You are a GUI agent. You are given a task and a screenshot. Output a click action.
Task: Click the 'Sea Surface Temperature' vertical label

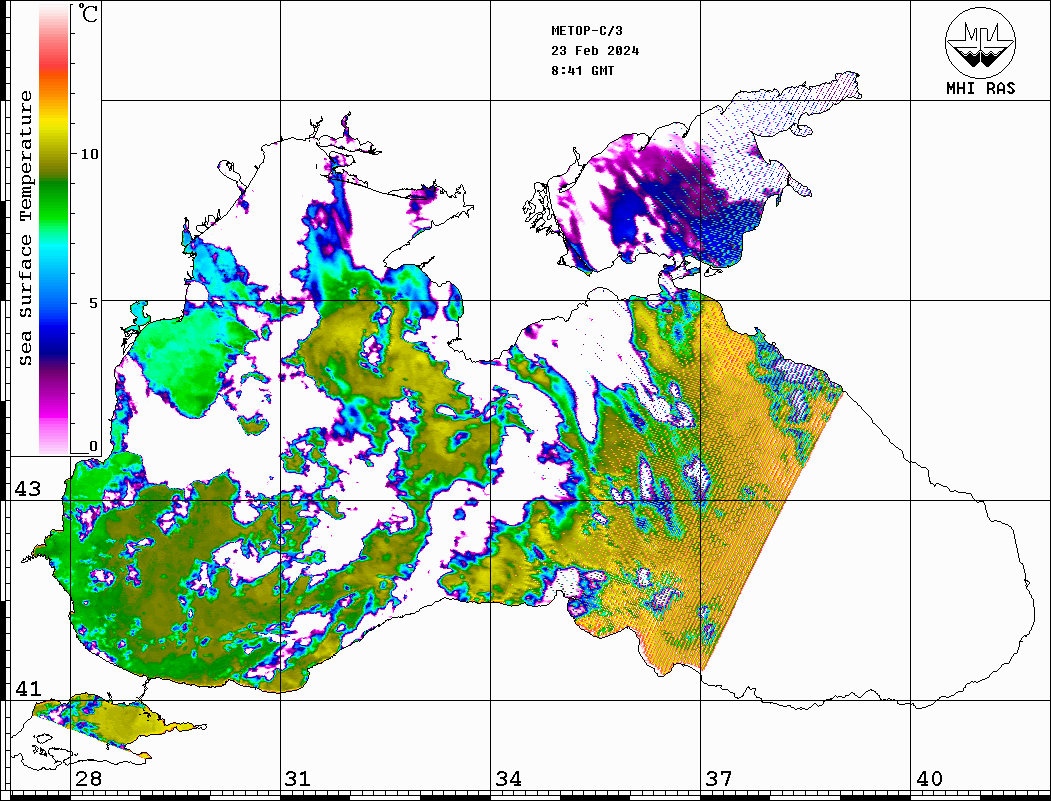25,228
